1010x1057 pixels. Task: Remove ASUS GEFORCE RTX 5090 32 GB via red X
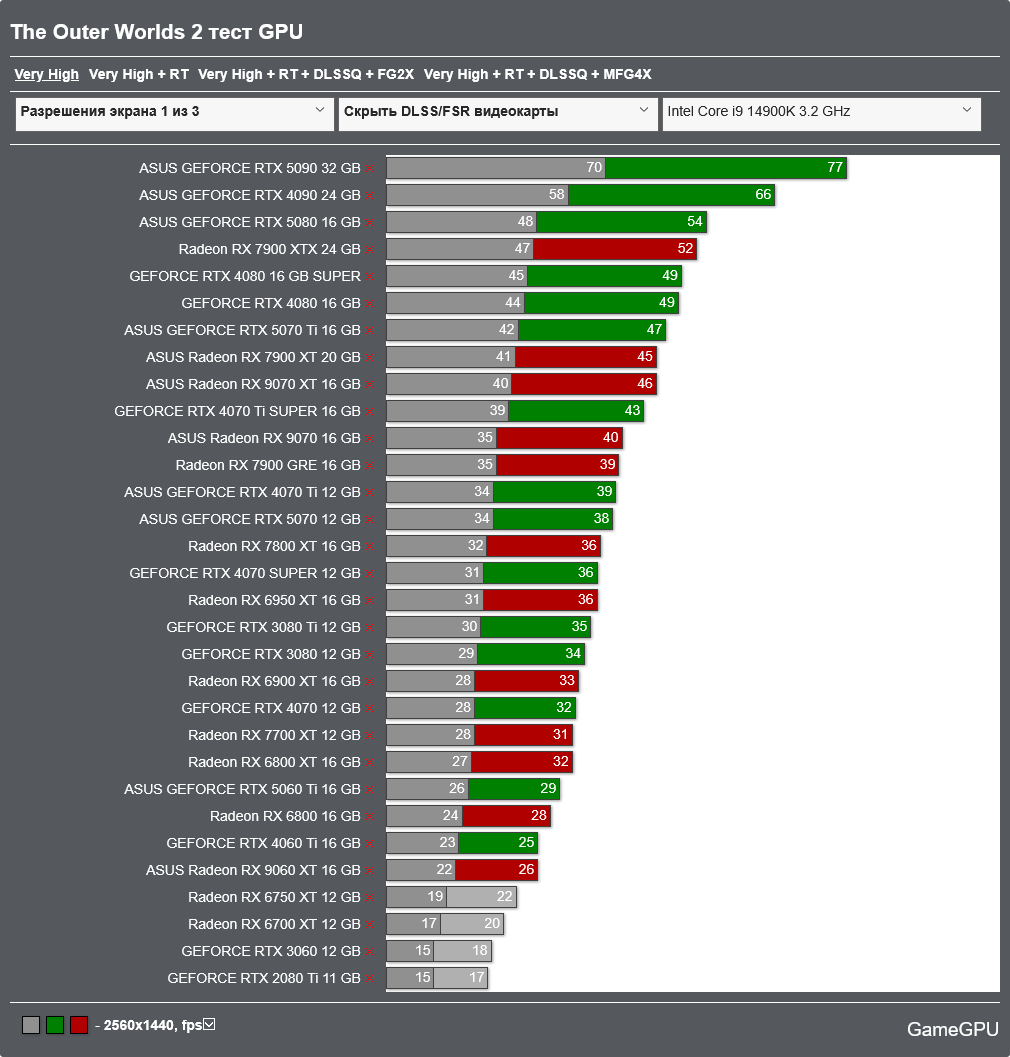tap(369, 169)
